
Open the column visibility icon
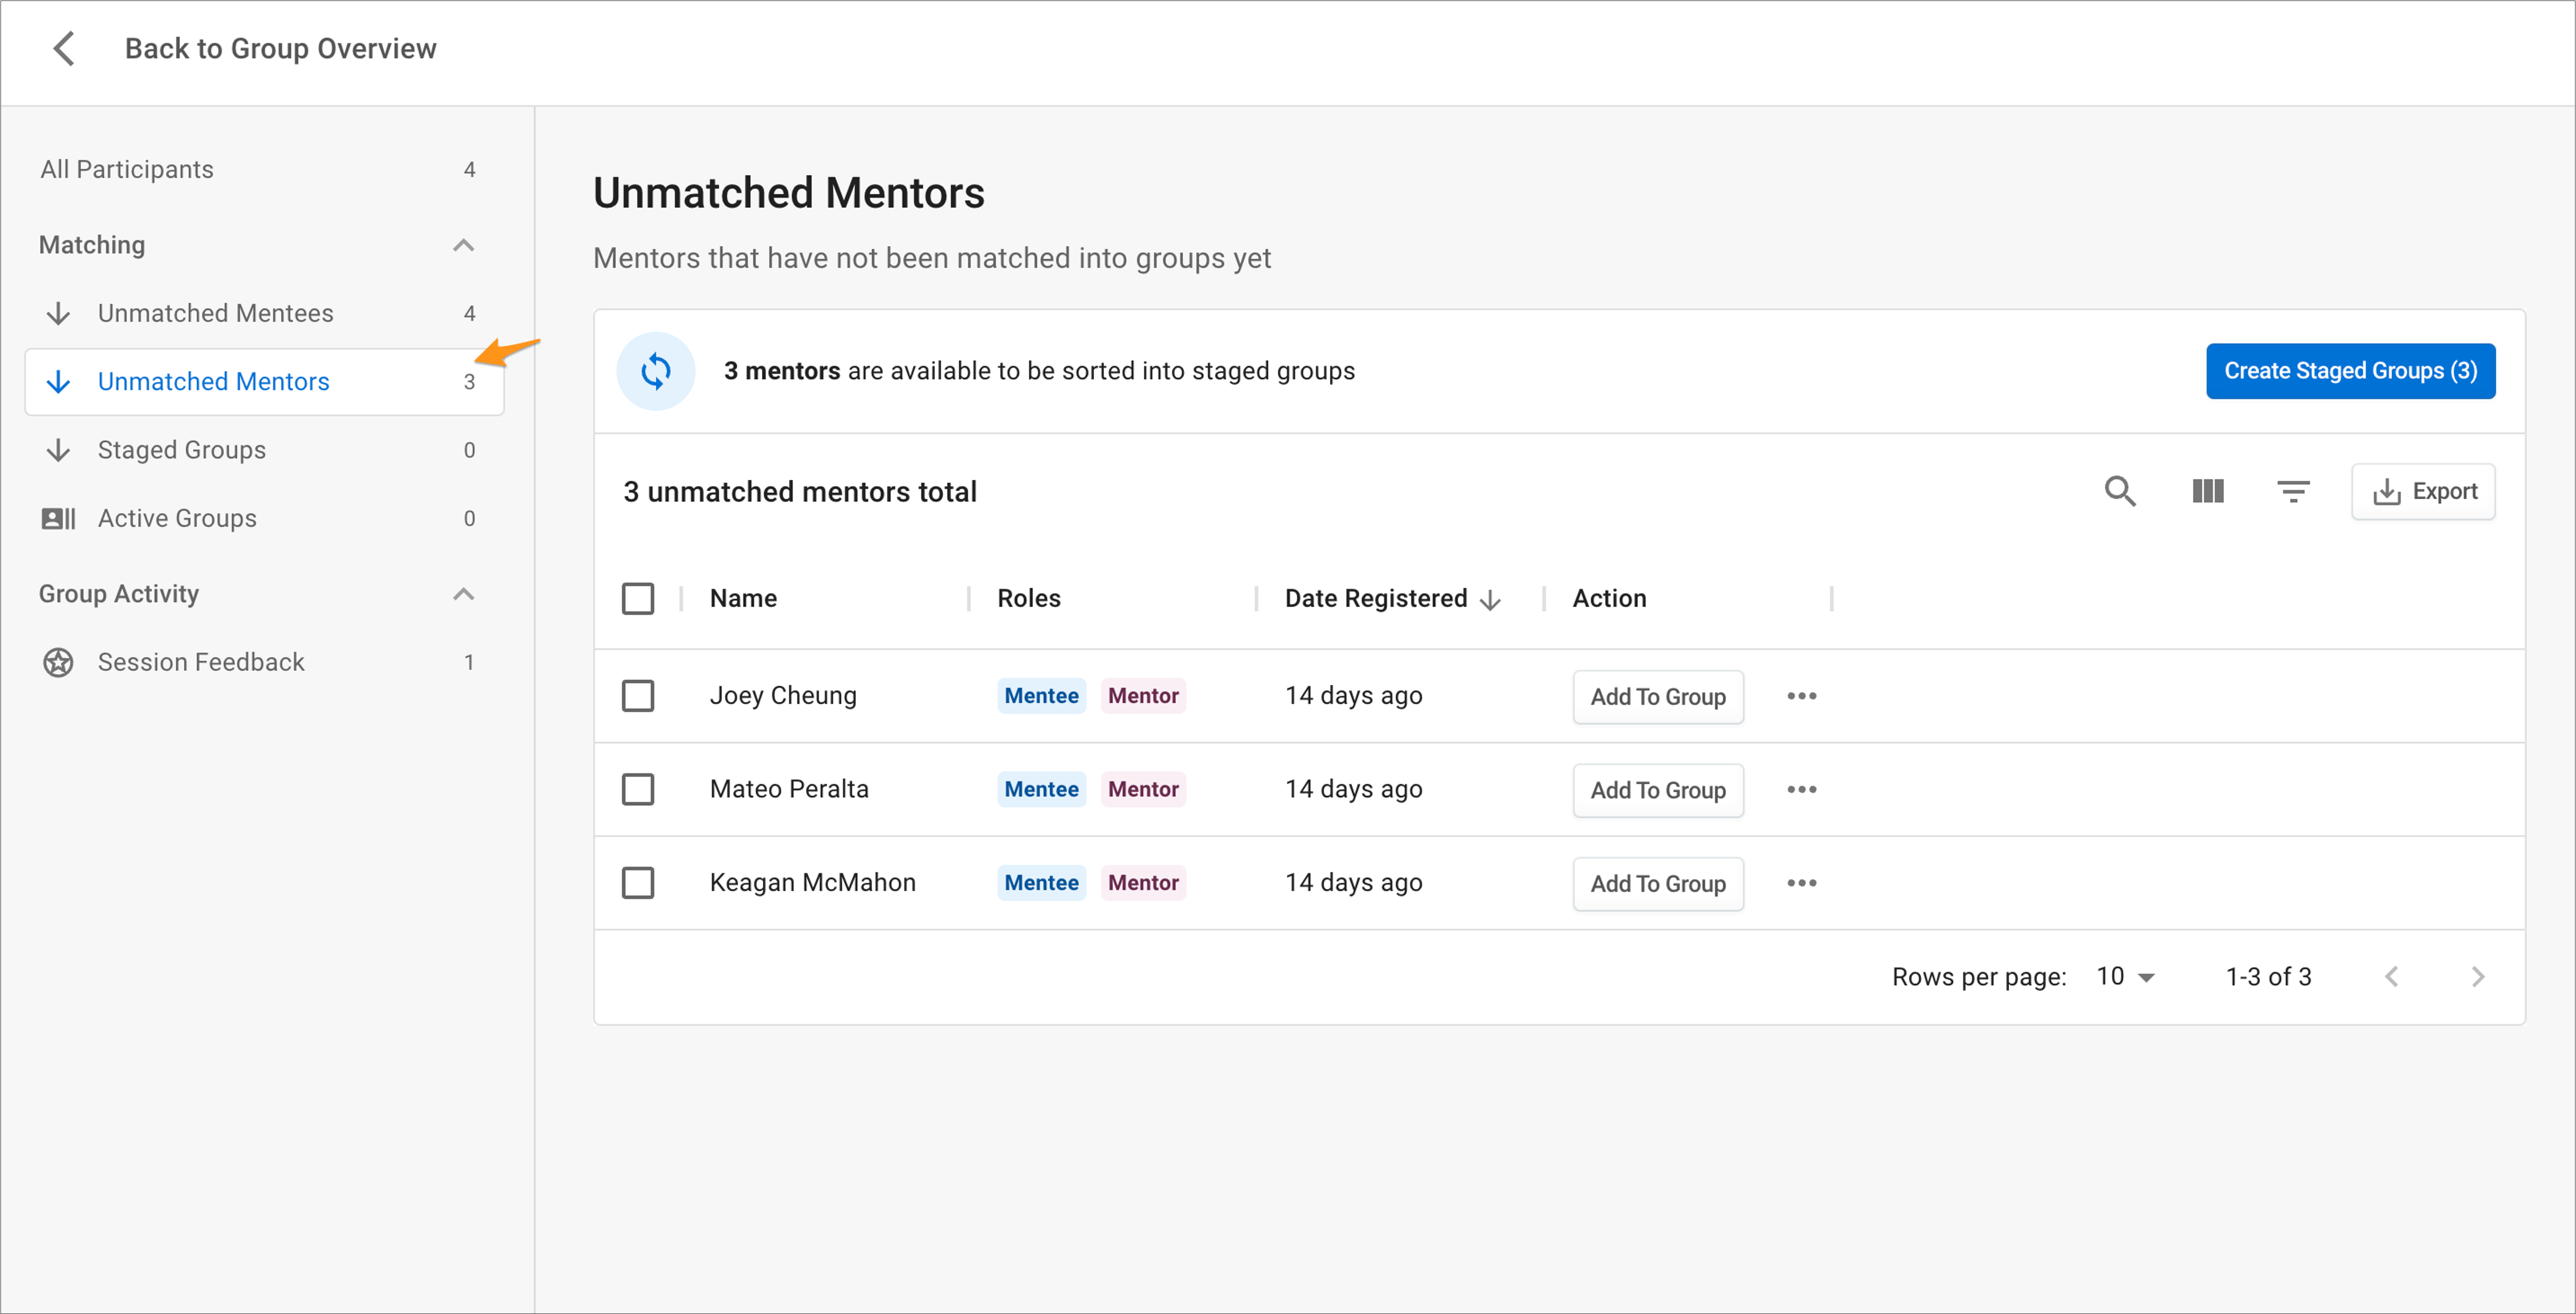click(x=2208, y=491)
